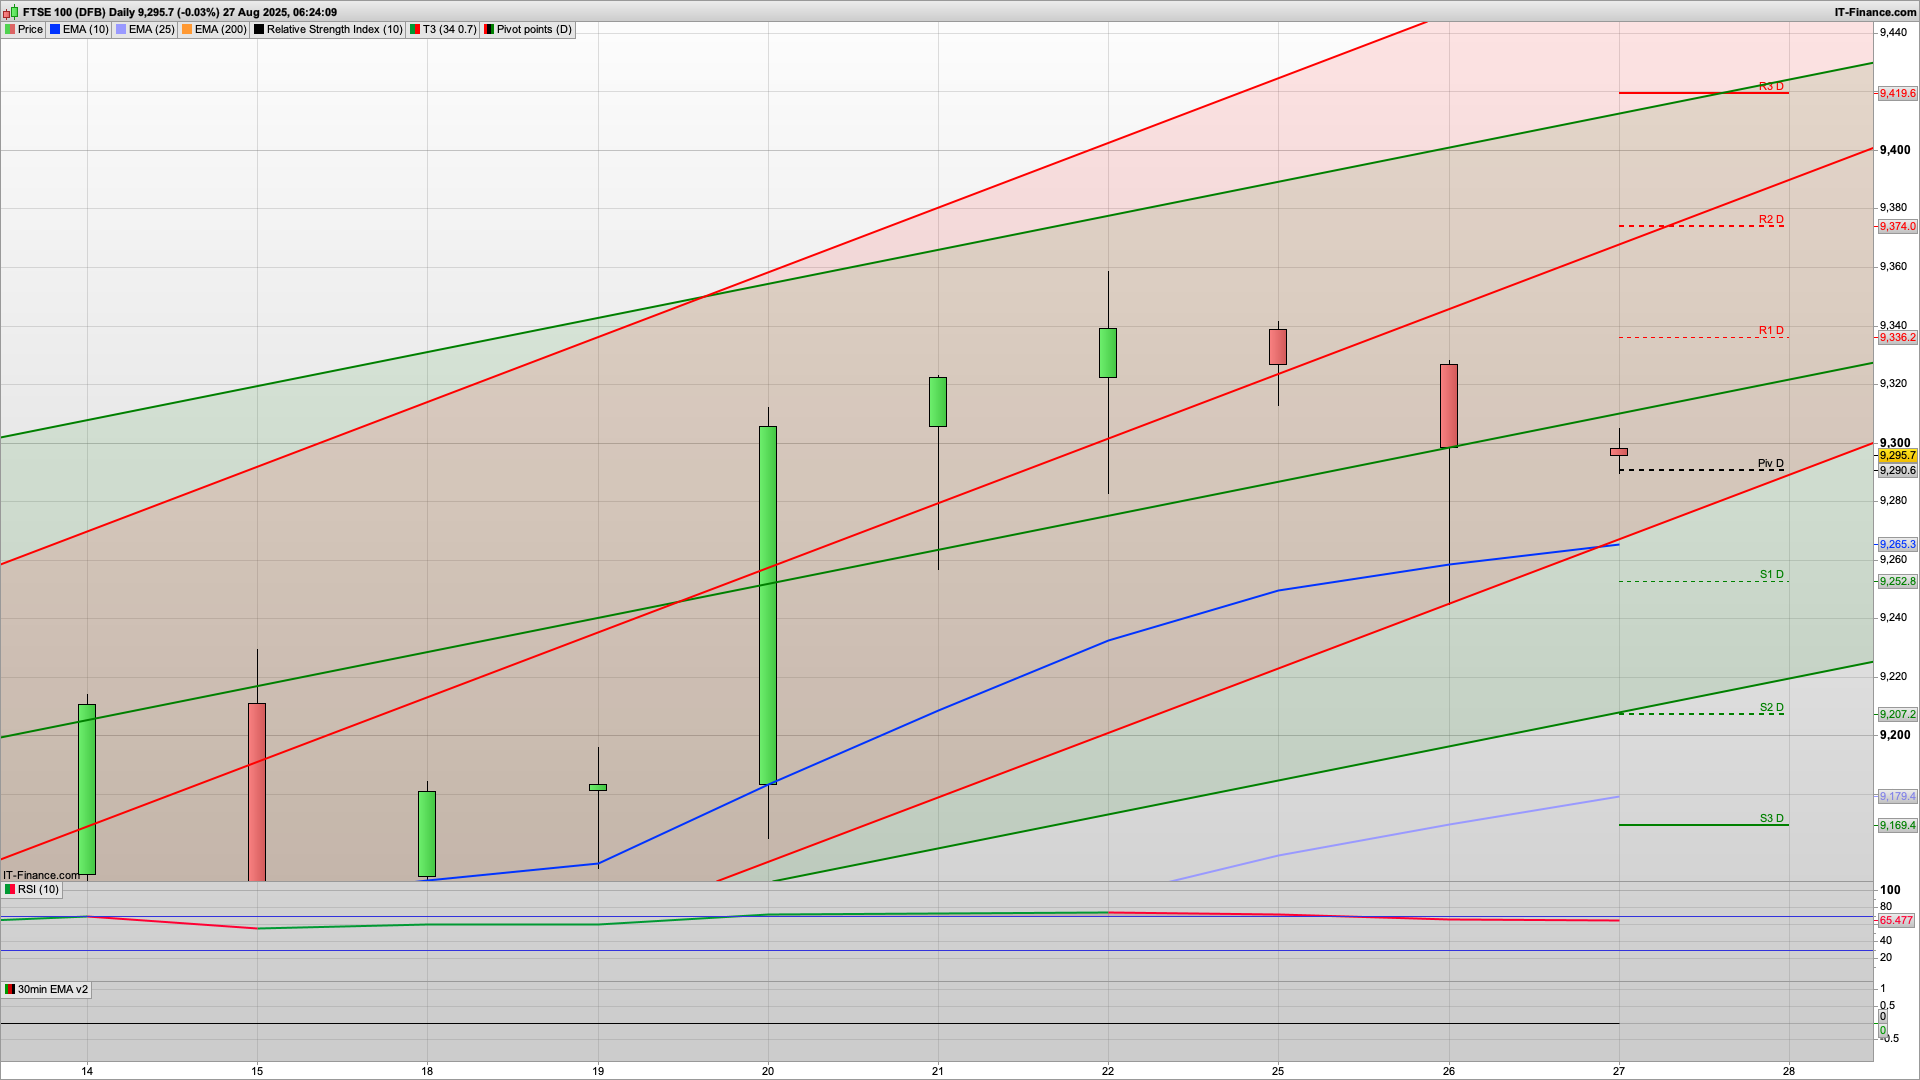Click the green candle on date 14
Viewport: 1920px width, 1080px height.
coord(87,789)
